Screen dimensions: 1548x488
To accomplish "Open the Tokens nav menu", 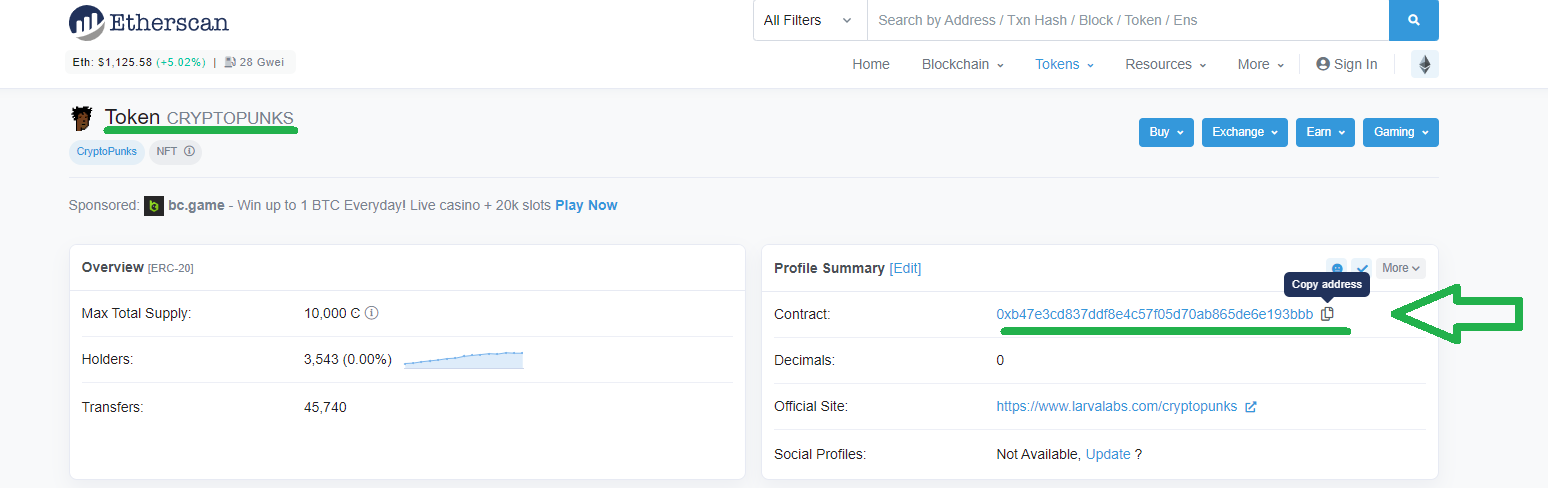I will point(1064,64).
